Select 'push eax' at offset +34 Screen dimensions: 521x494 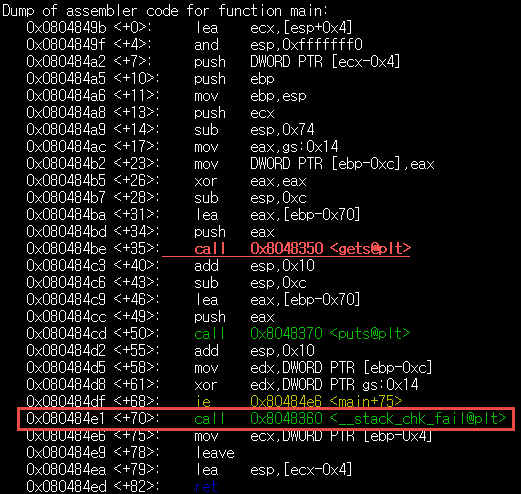tap(234, 232)
